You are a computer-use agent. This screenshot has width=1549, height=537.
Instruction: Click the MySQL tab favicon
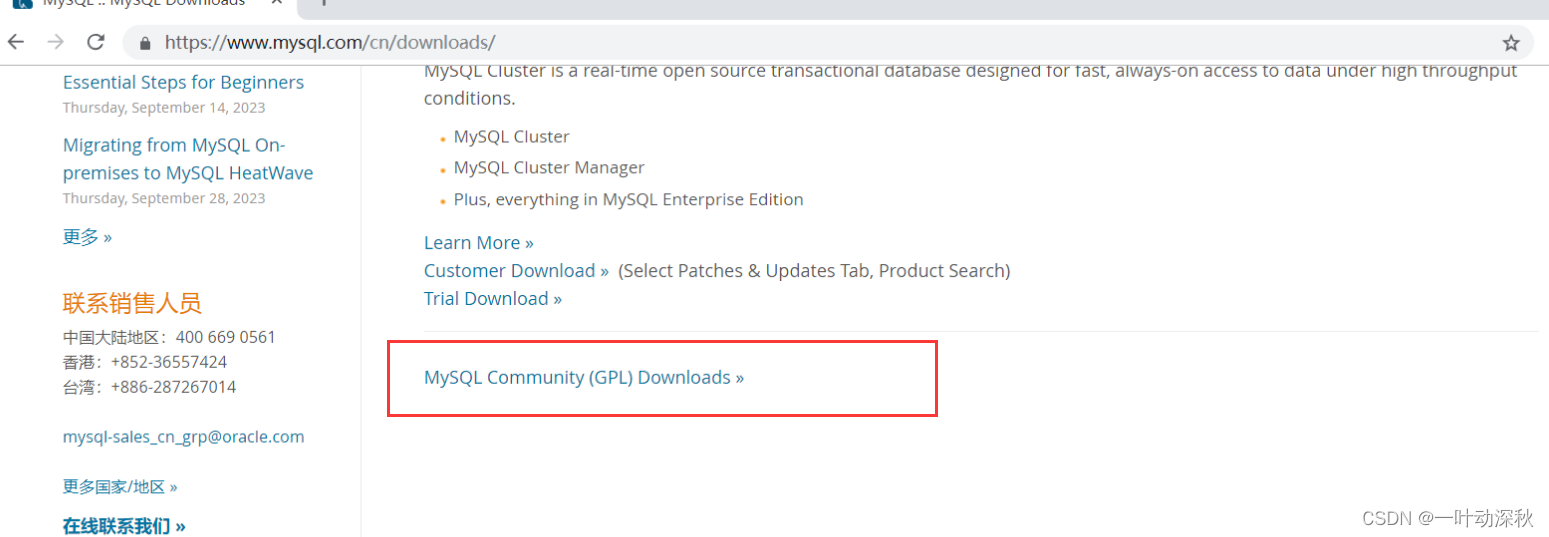21,3
